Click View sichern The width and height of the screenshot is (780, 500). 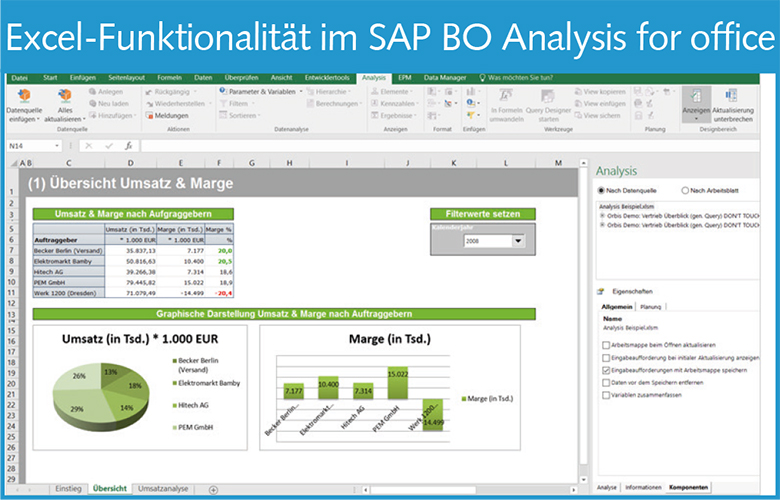(597, 115)
